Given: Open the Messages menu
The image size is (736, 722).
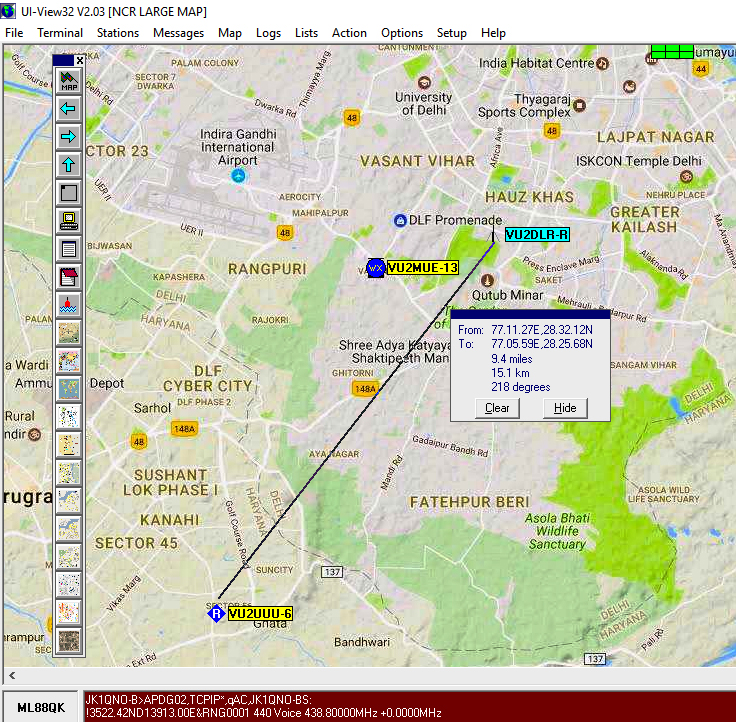Looking at the screenshot, I should click(x=178, y=33).
